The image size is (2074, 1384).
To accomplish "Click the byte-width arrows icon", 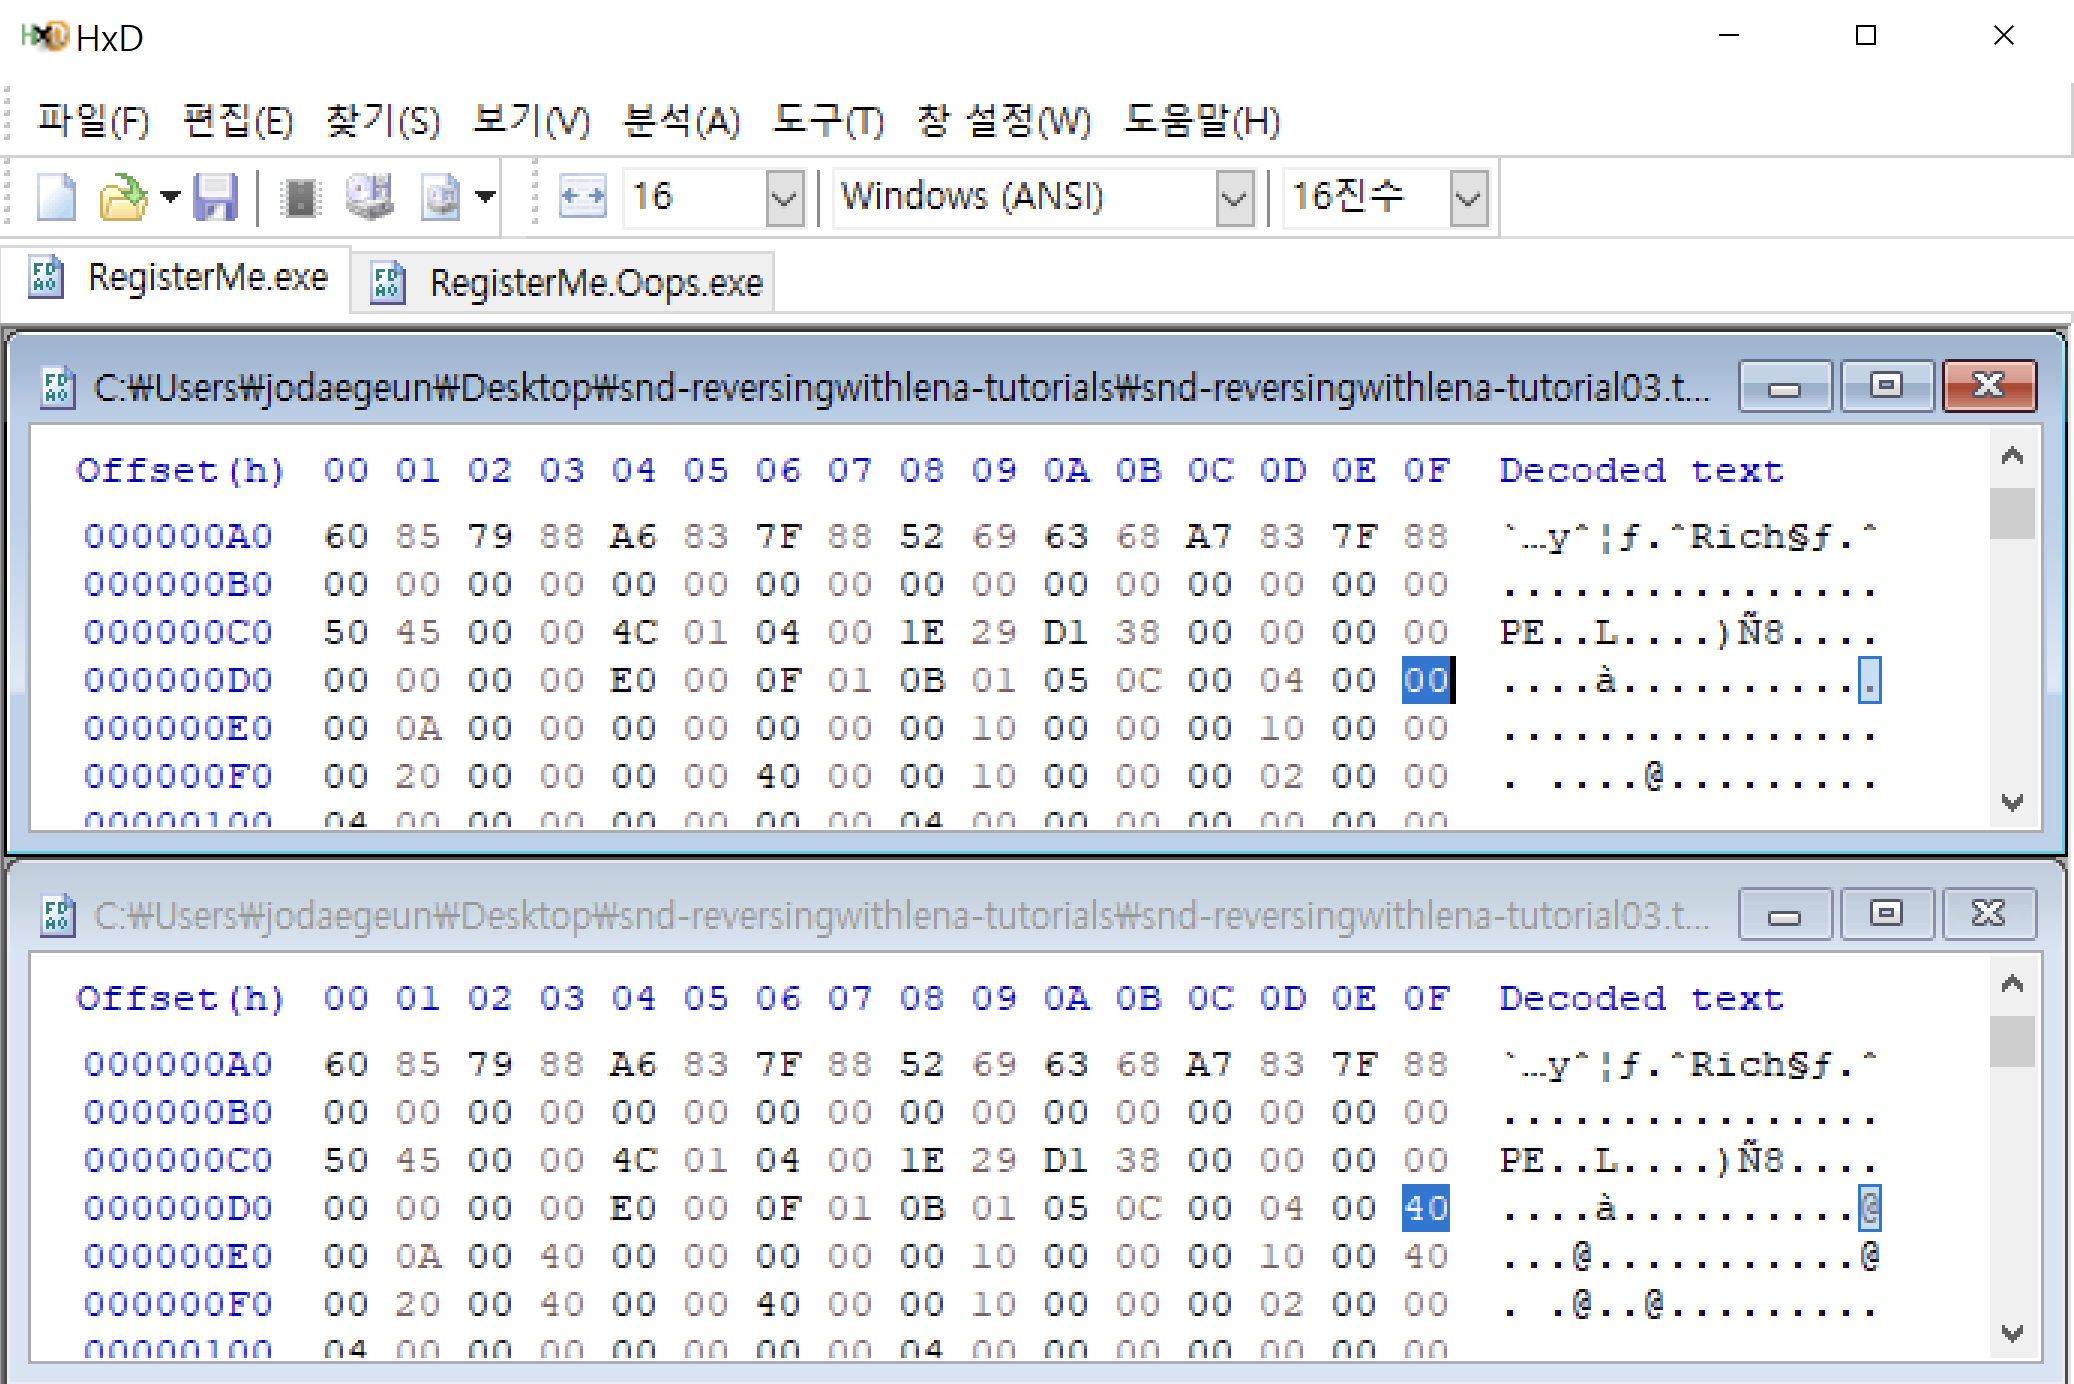I will 581,196.
